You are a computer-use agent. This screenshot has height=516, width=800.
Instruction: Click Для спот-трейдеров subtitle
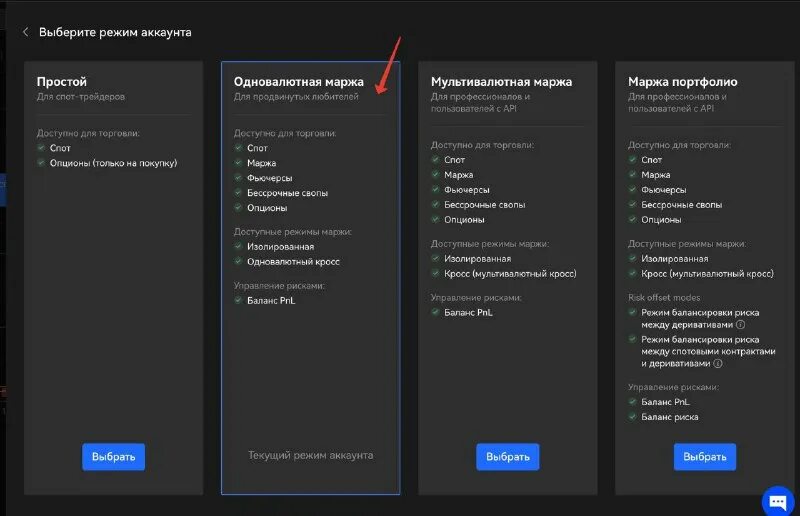[81, 96]
